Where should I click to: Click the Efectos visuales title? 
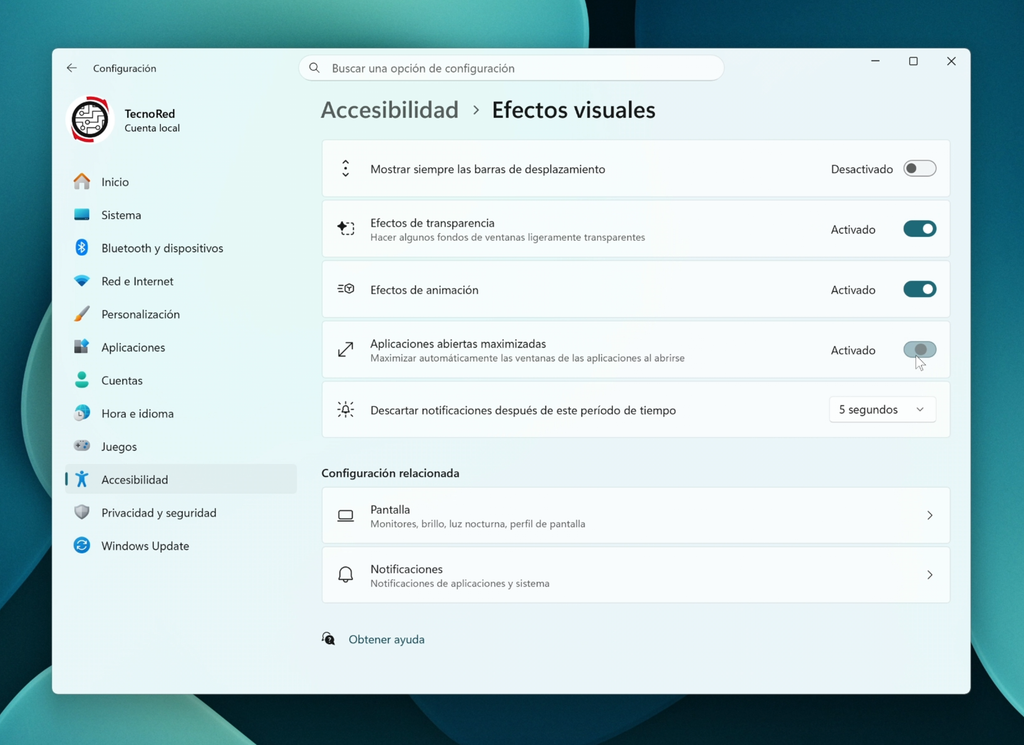[573, 110]
